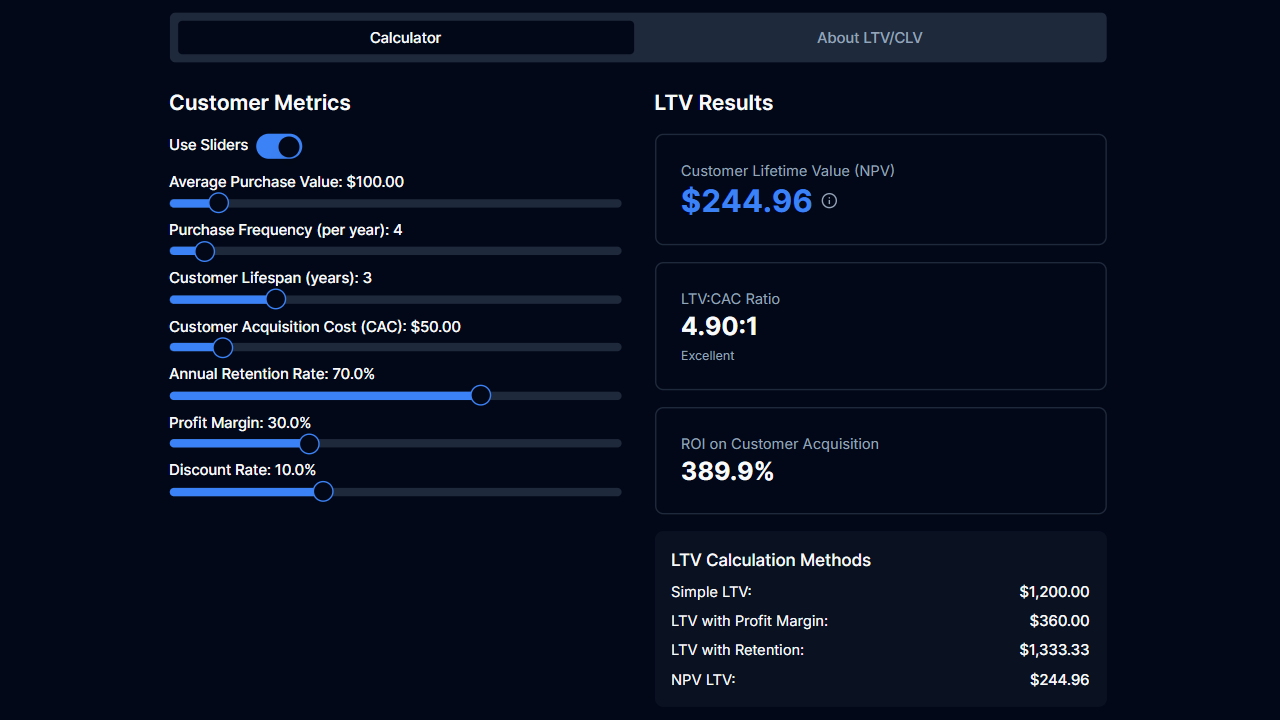The height and width of the screenshot is (720, 1280).
Task: Click the Customer Metrics heading
Action: click(259, 102)
